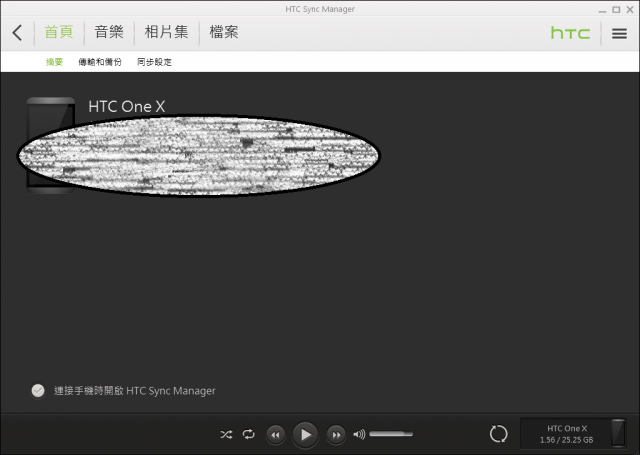640x455 pixels.
Task: Toggle 連接手機時開啟 HTC Sync Manager checkbox
Action: 38,391
